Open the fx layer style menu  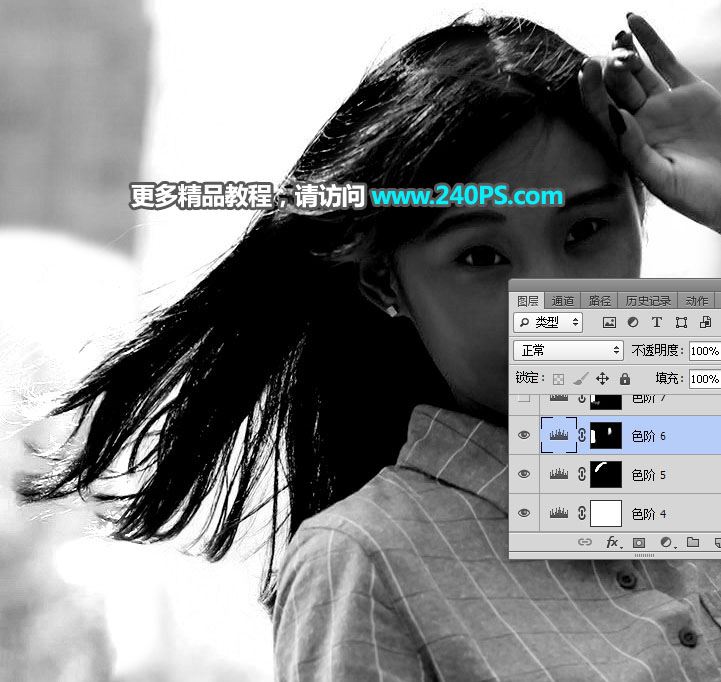pyautogui.click(x=613, y=543)
